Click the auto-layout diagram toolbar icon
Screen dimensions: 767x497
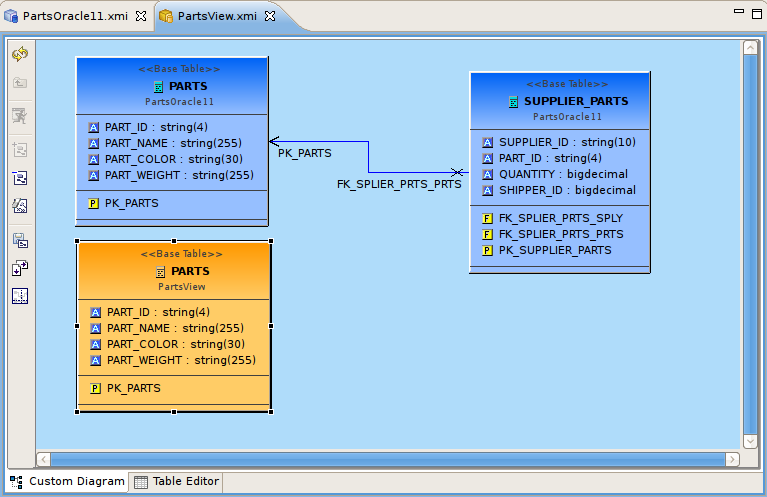coord(19,179)
